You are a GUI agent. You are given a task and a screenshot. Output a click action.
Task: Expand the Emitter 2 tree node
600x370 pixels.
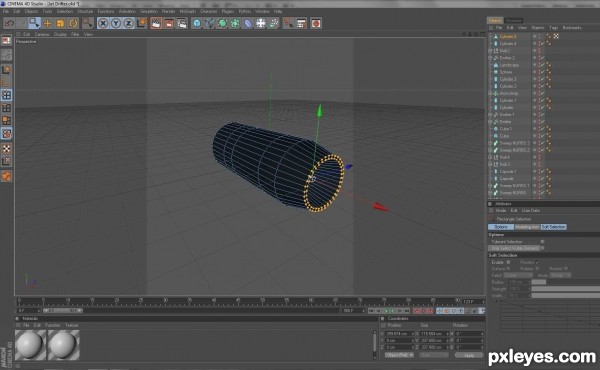point(490,58)
